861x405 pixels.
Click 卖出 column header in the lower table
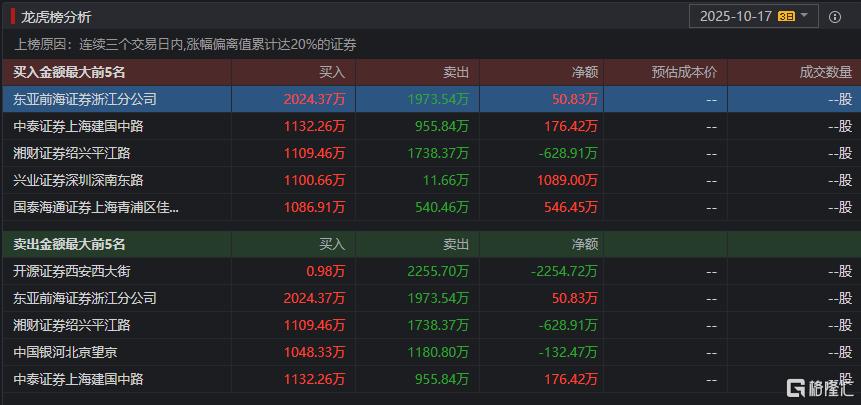coord(455,244)
